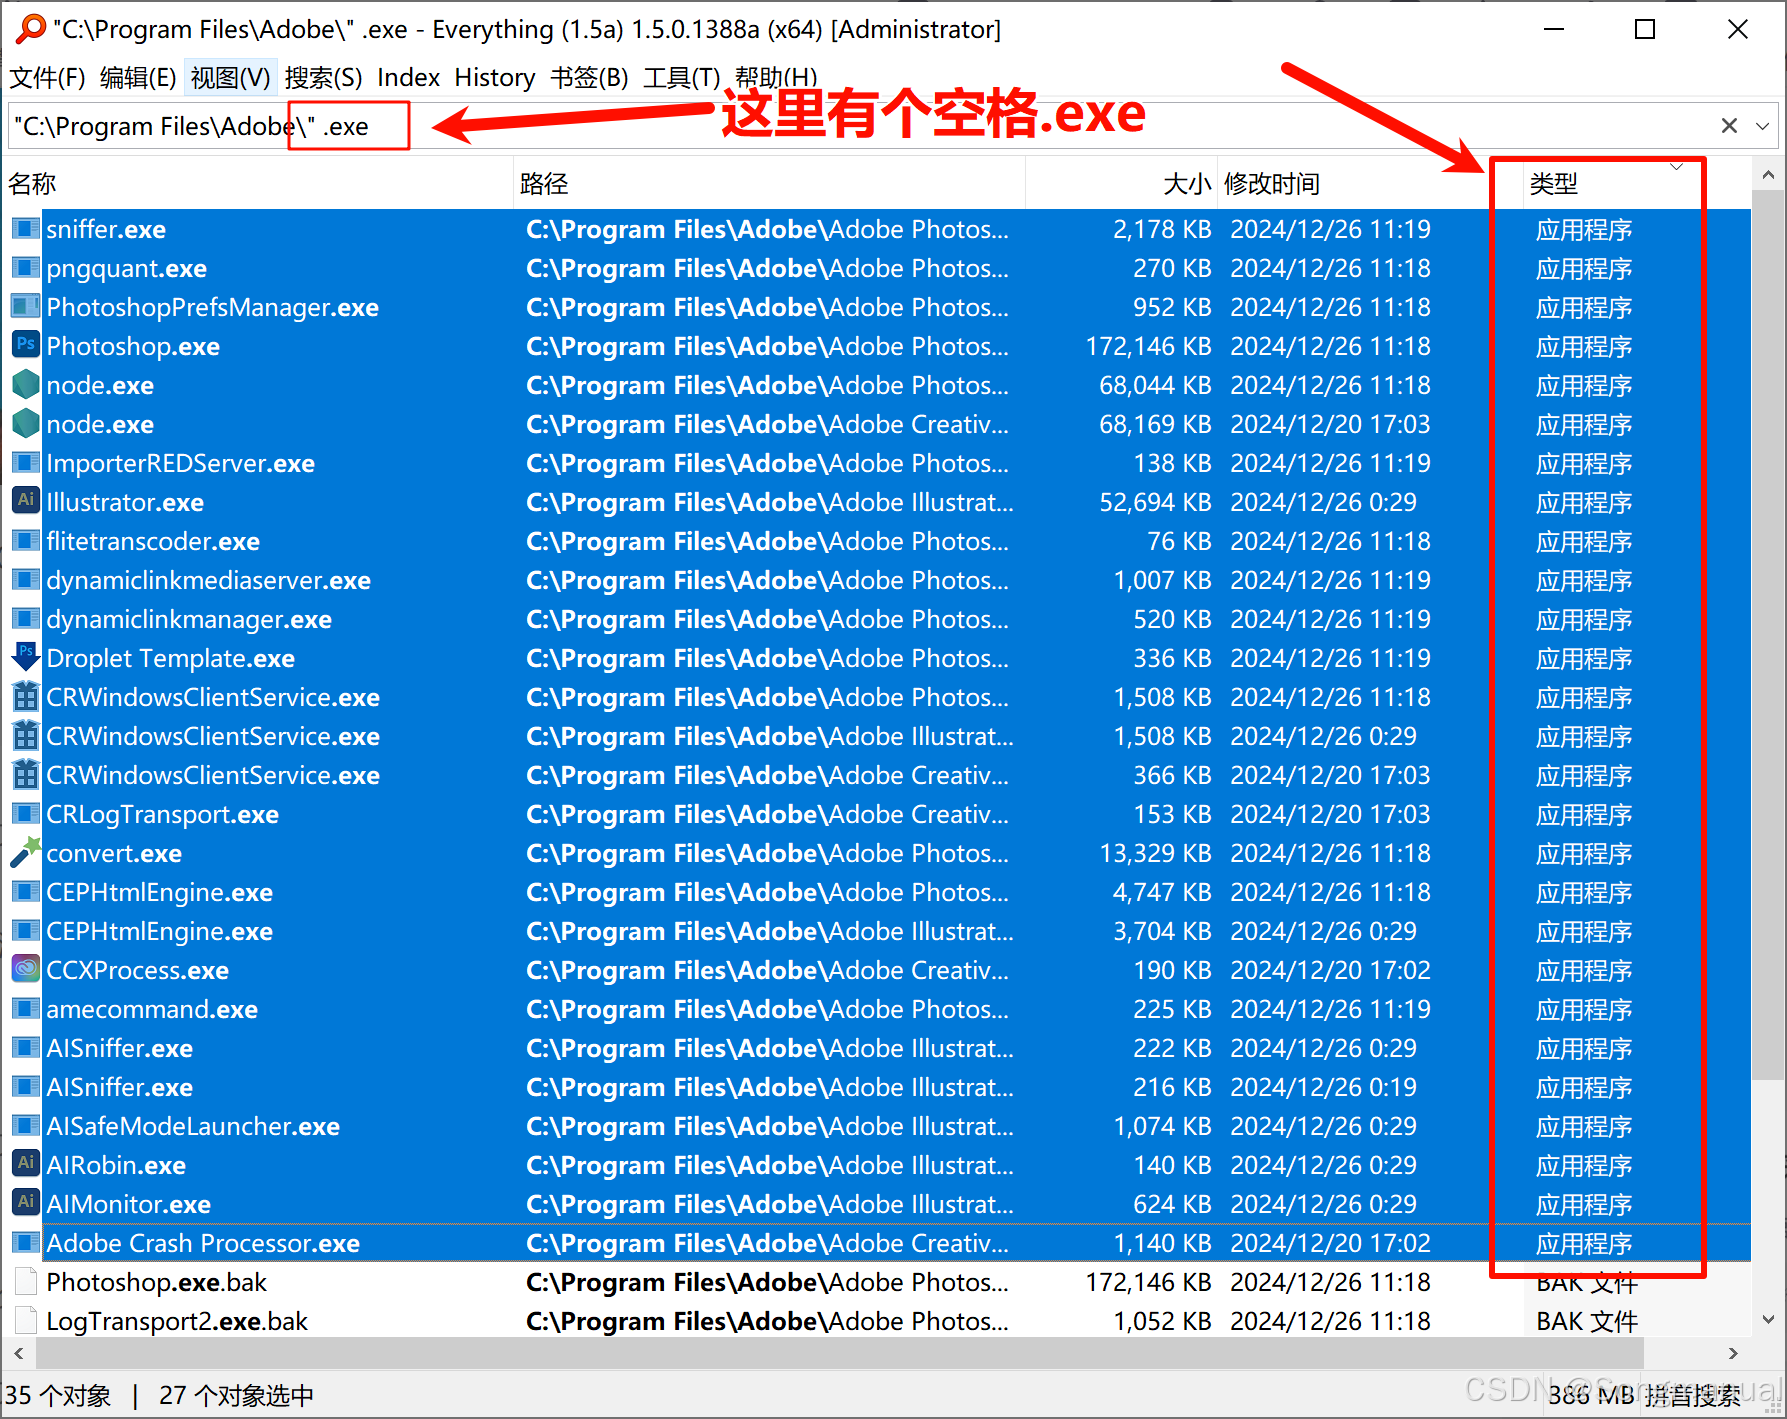Click the 27 个对象选中 status bar text

tap(236, 1396)
